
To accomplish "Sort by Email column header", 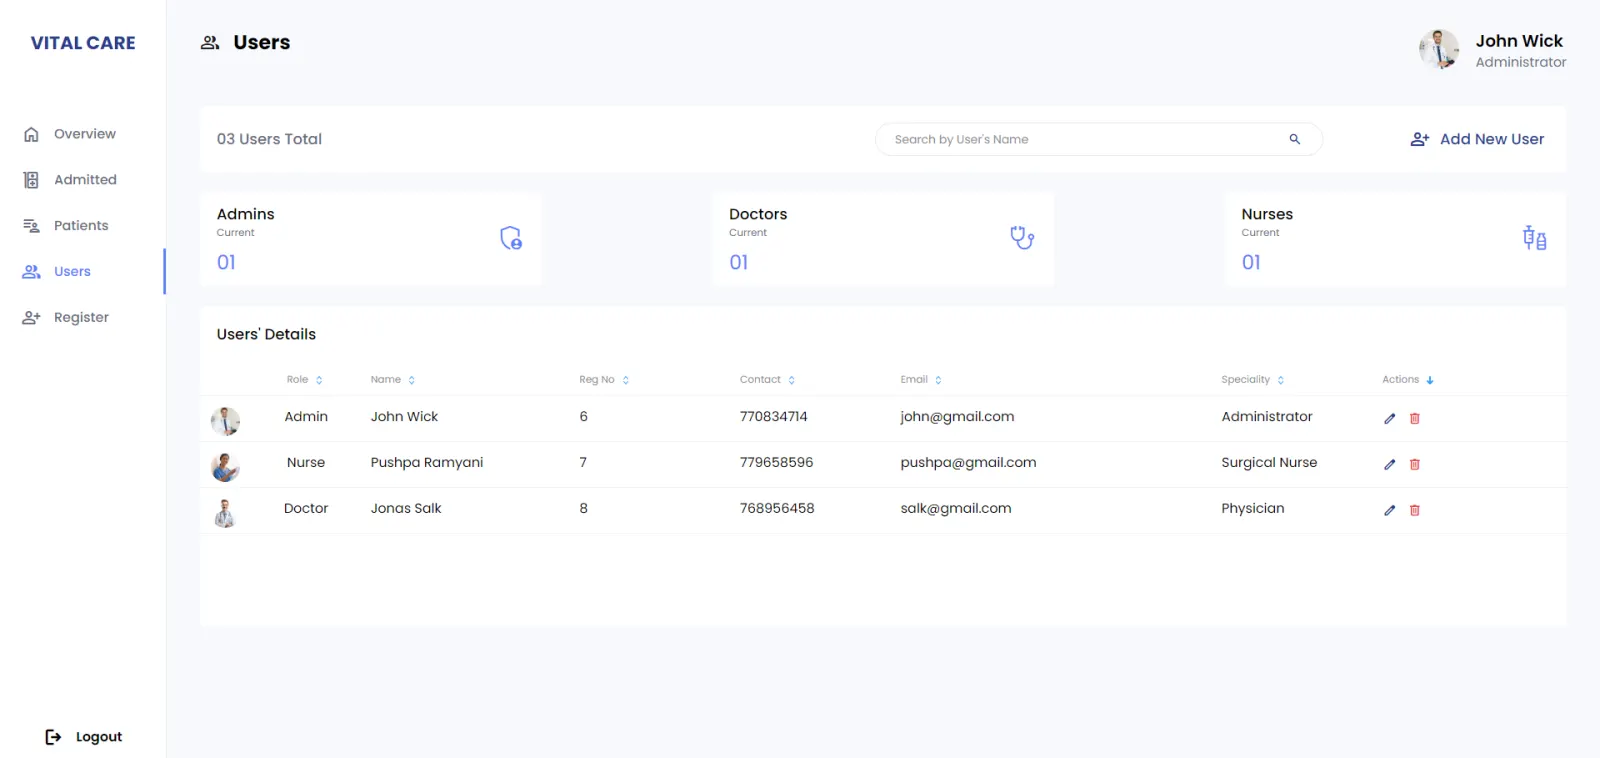I will (x=921, y=380).
